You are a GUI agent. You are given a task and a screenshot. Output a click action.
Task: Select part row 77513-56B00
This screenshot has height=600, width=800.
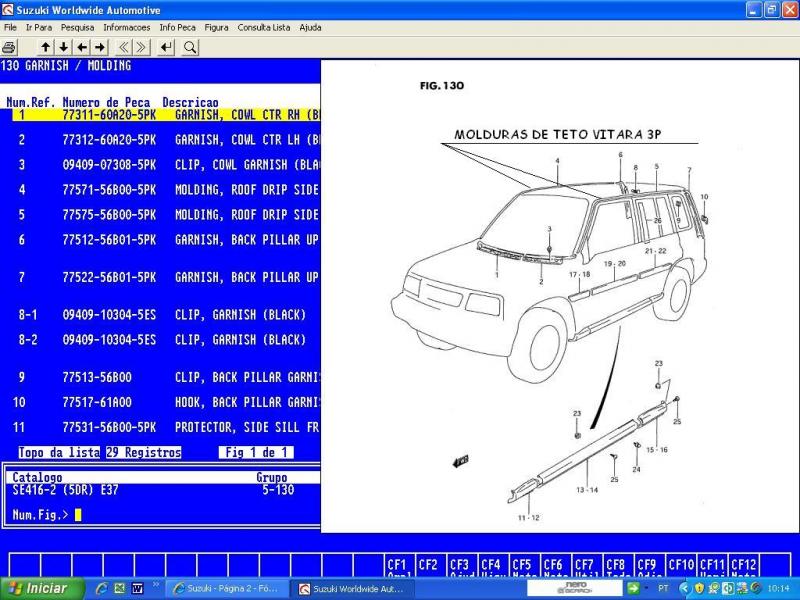coord(166,378)
